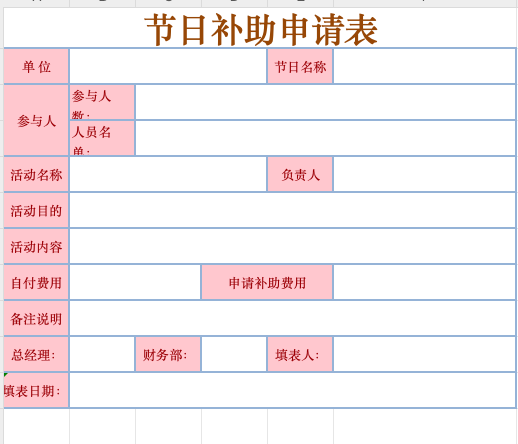Select the 填表日期 cell with green marker

36,390
